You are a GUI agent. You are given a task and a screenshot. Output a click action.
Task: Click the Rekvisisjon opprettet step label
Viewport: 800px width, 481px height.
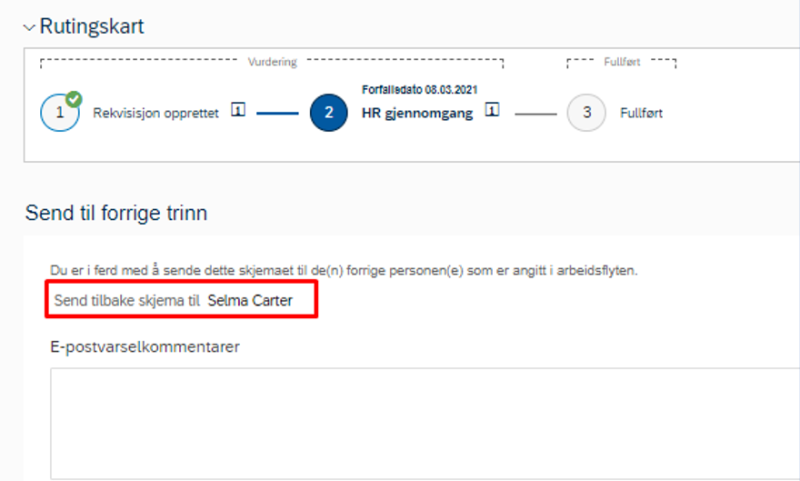coord(156,113)
